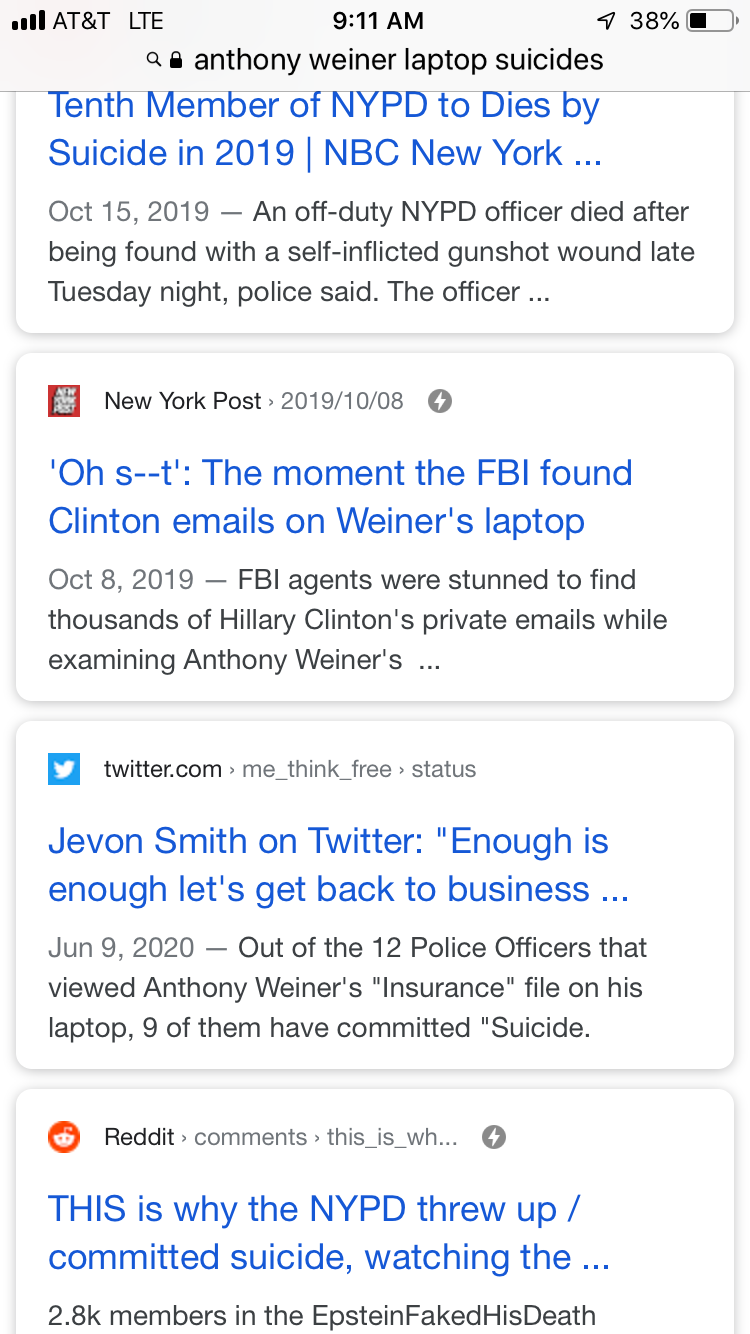The image size is (750, 1334).
Task: Tap the New York Post favicon
Action: coord(64,401)
